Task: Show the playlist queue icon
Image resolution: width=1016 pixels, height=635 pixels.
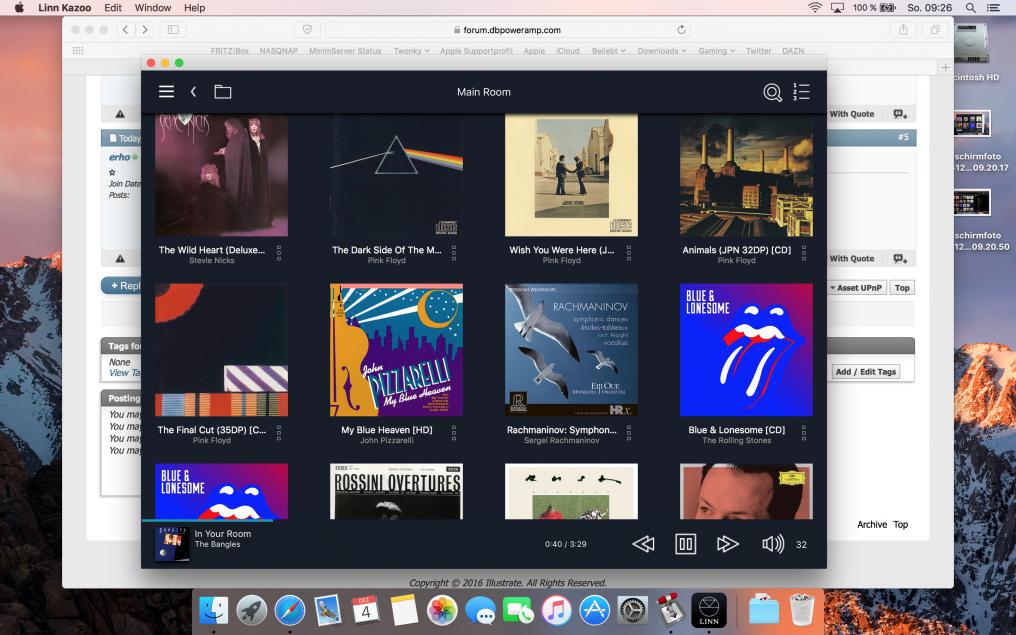Action: (x=800, y=92)
